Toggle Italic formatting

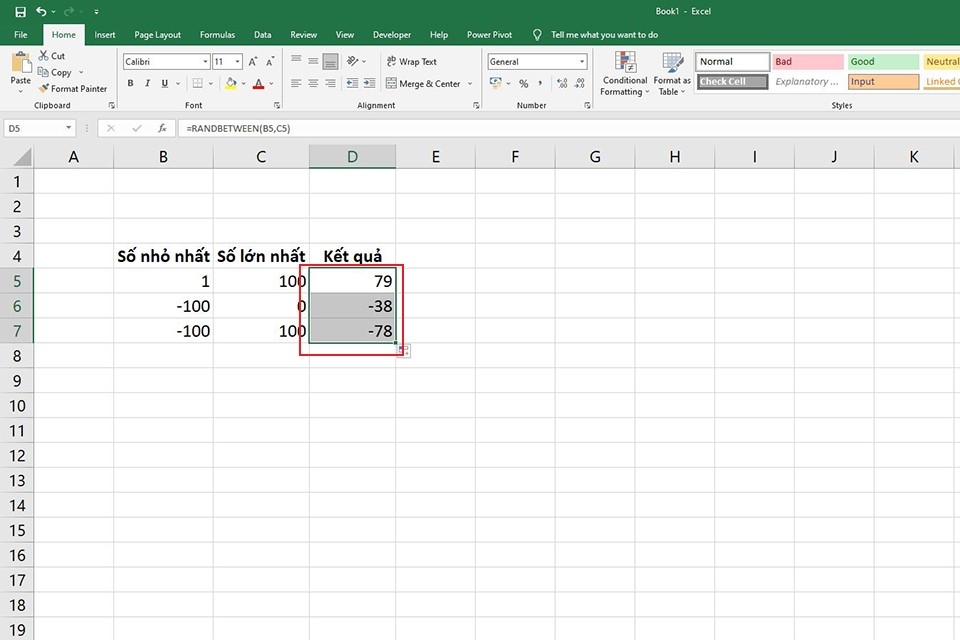point(148,83)
